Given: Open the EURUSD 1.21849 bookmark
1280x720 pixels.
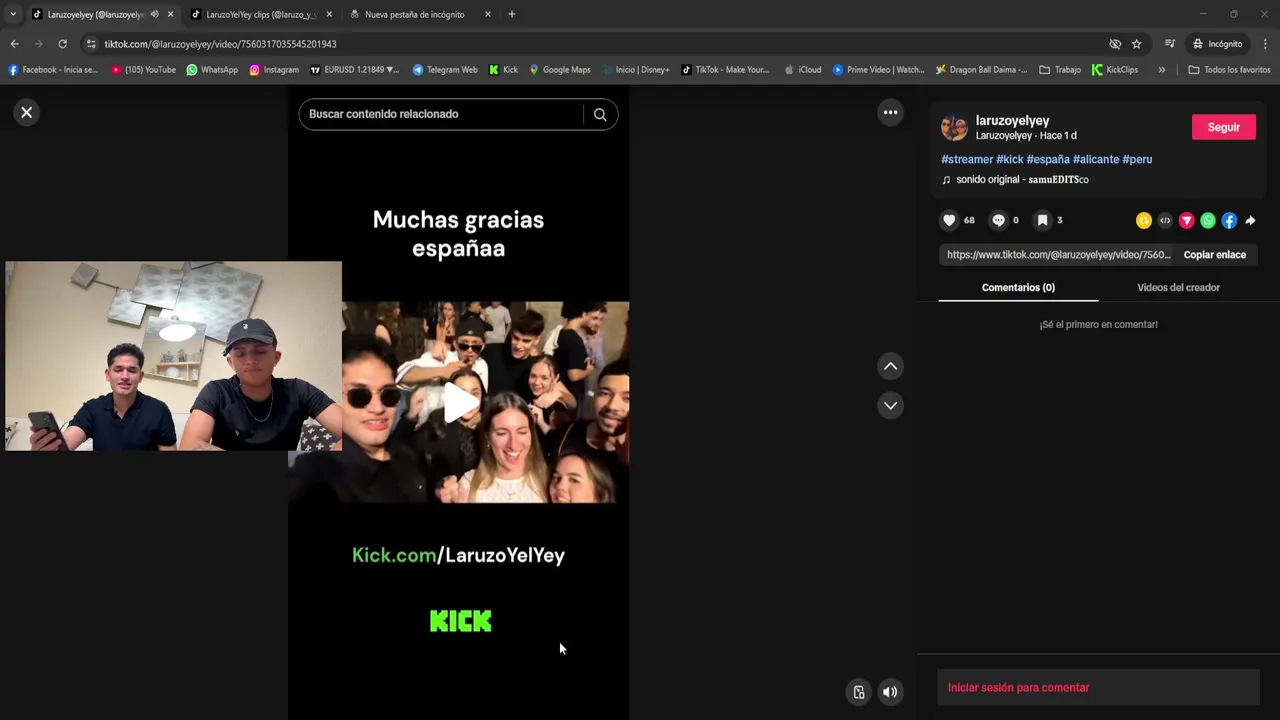Looking at the screenshot, I should pyautogui.click(x=354, y=70).
